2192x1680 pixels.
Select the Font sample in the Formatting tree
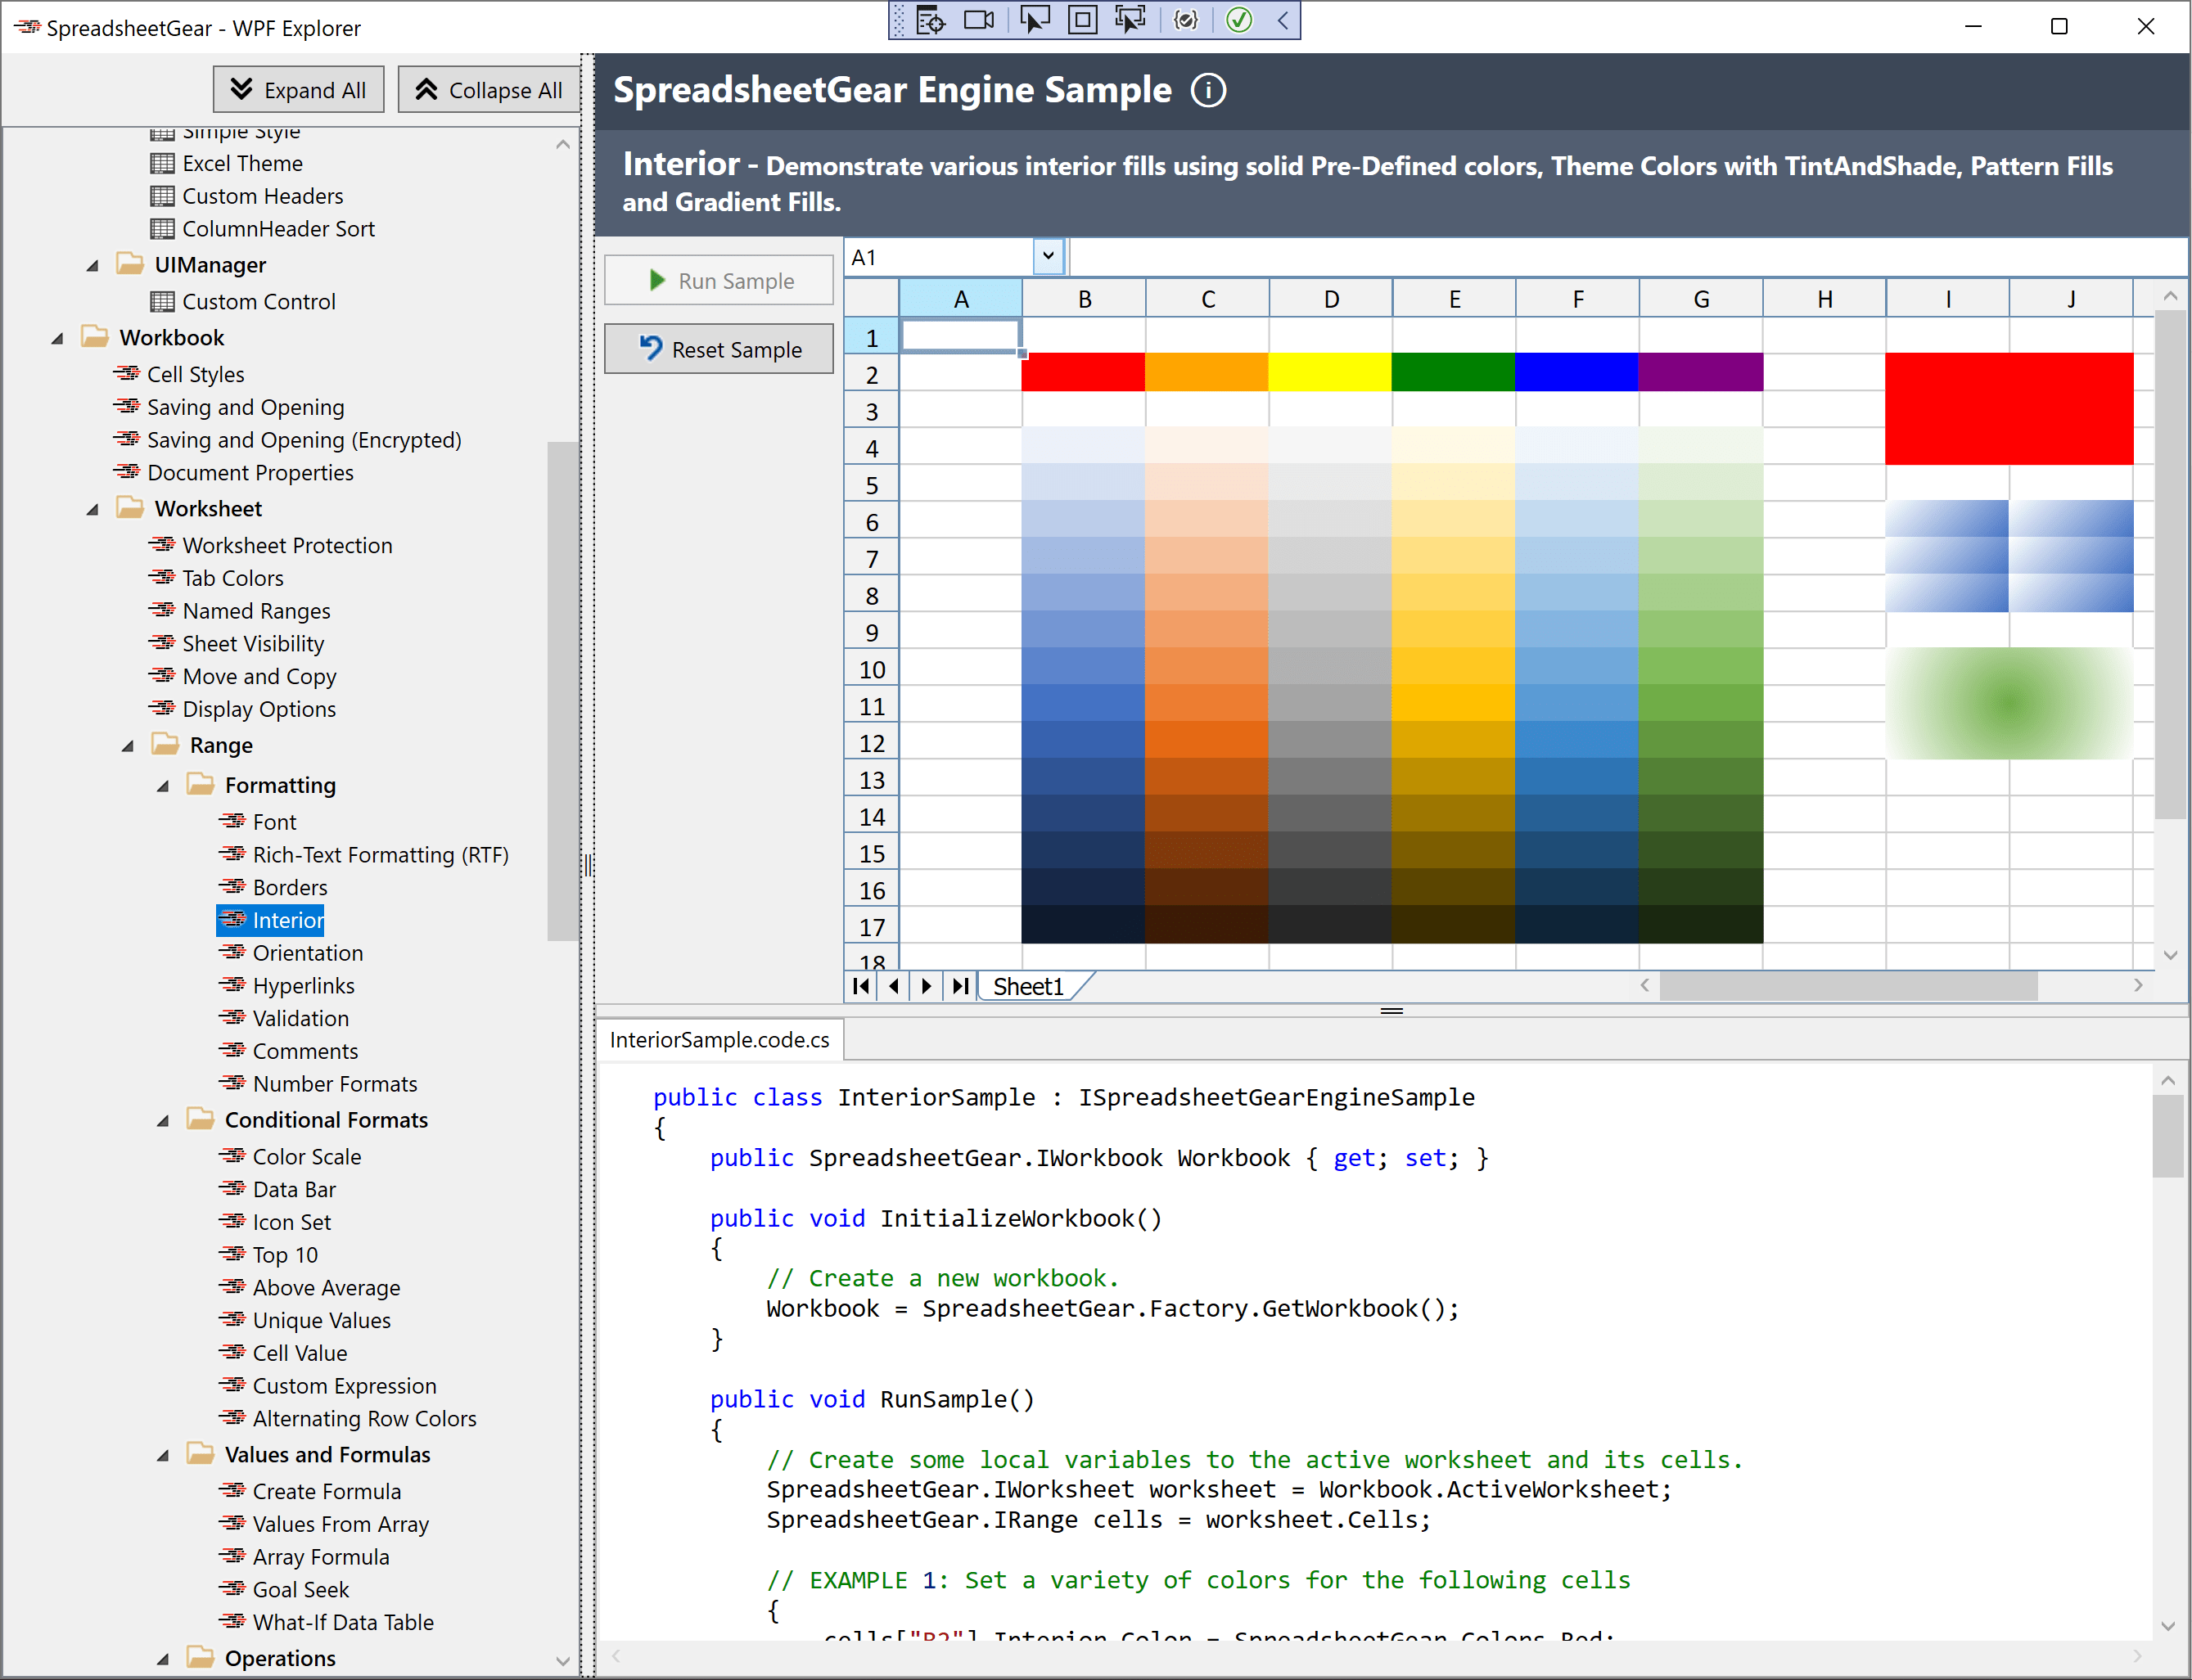[273, 821]
